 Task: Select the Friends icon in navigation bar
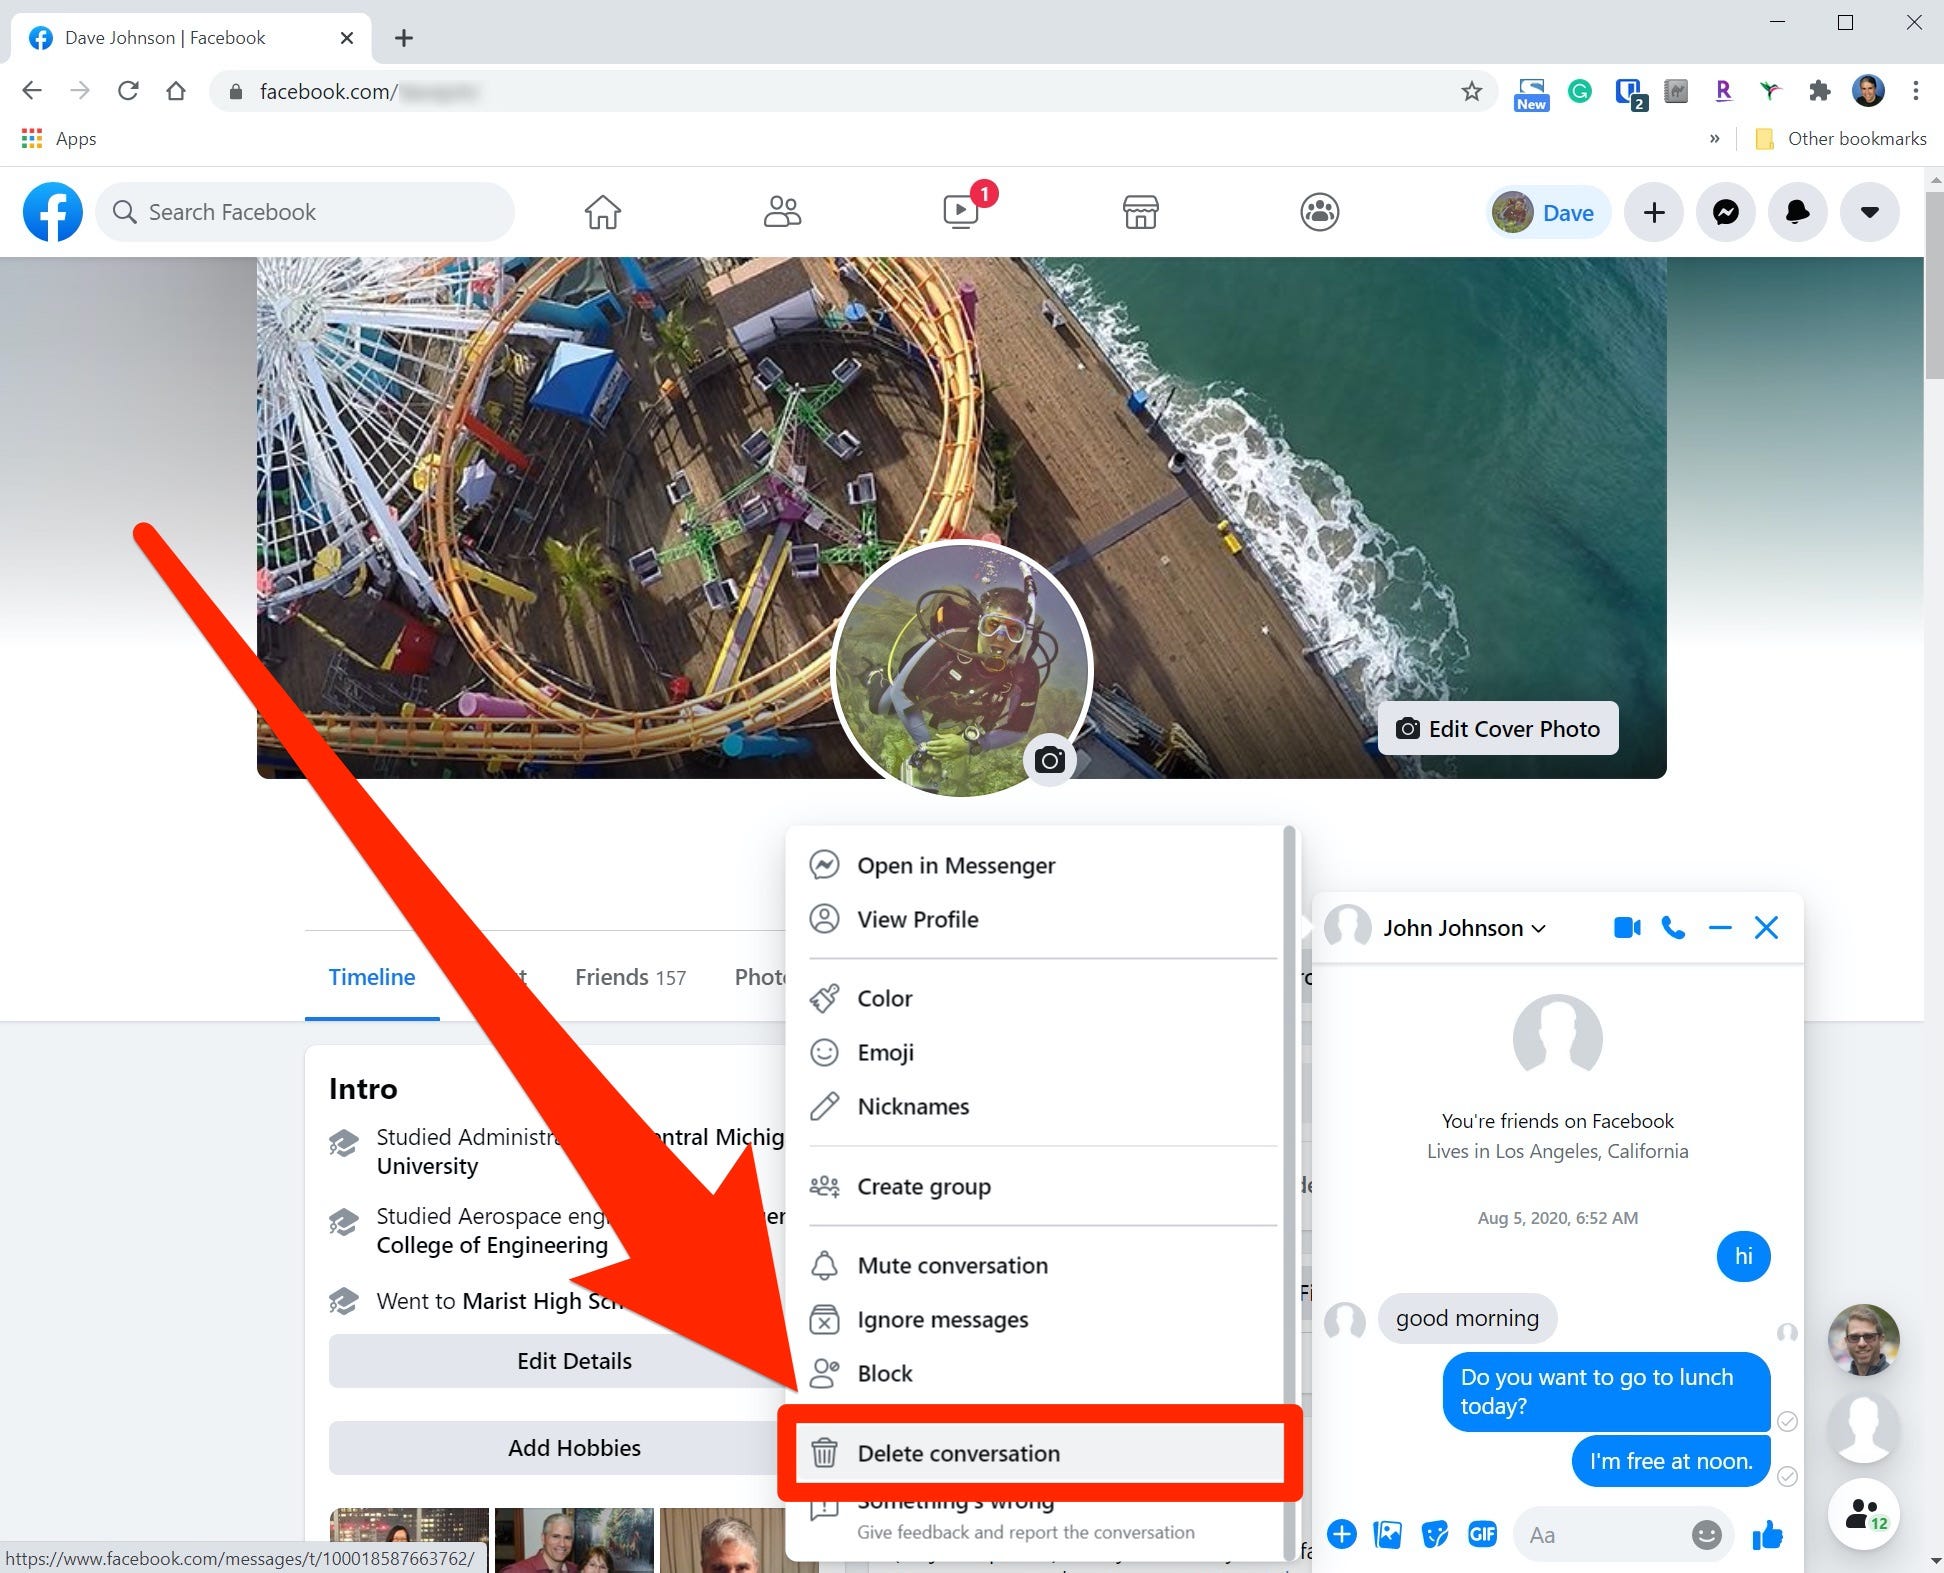coord(782,212)
